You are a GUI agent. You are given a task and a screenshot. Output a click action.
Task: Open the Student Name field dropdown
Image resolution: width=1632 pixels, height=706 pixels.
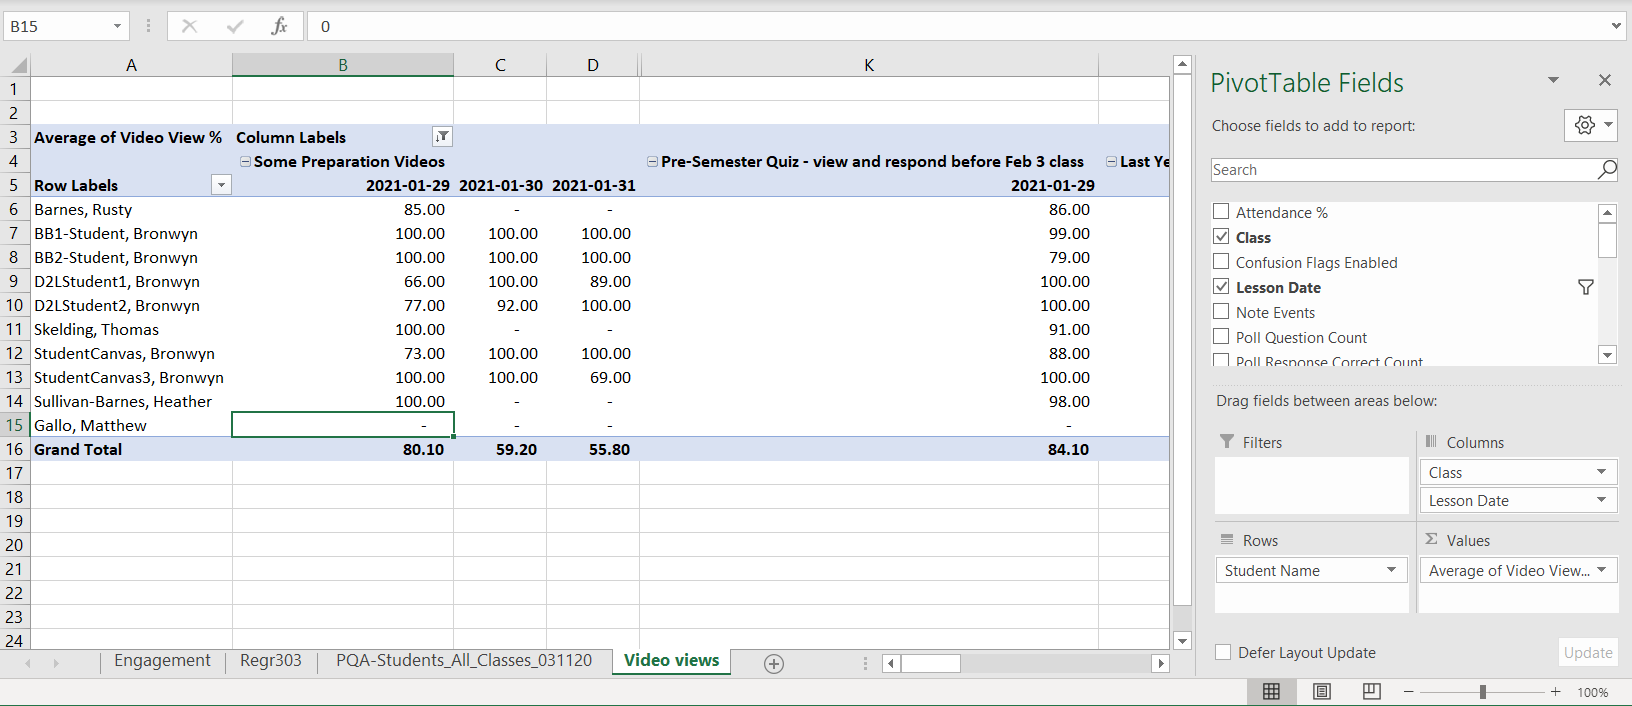pyautogui.click(x=1391, y=570)
